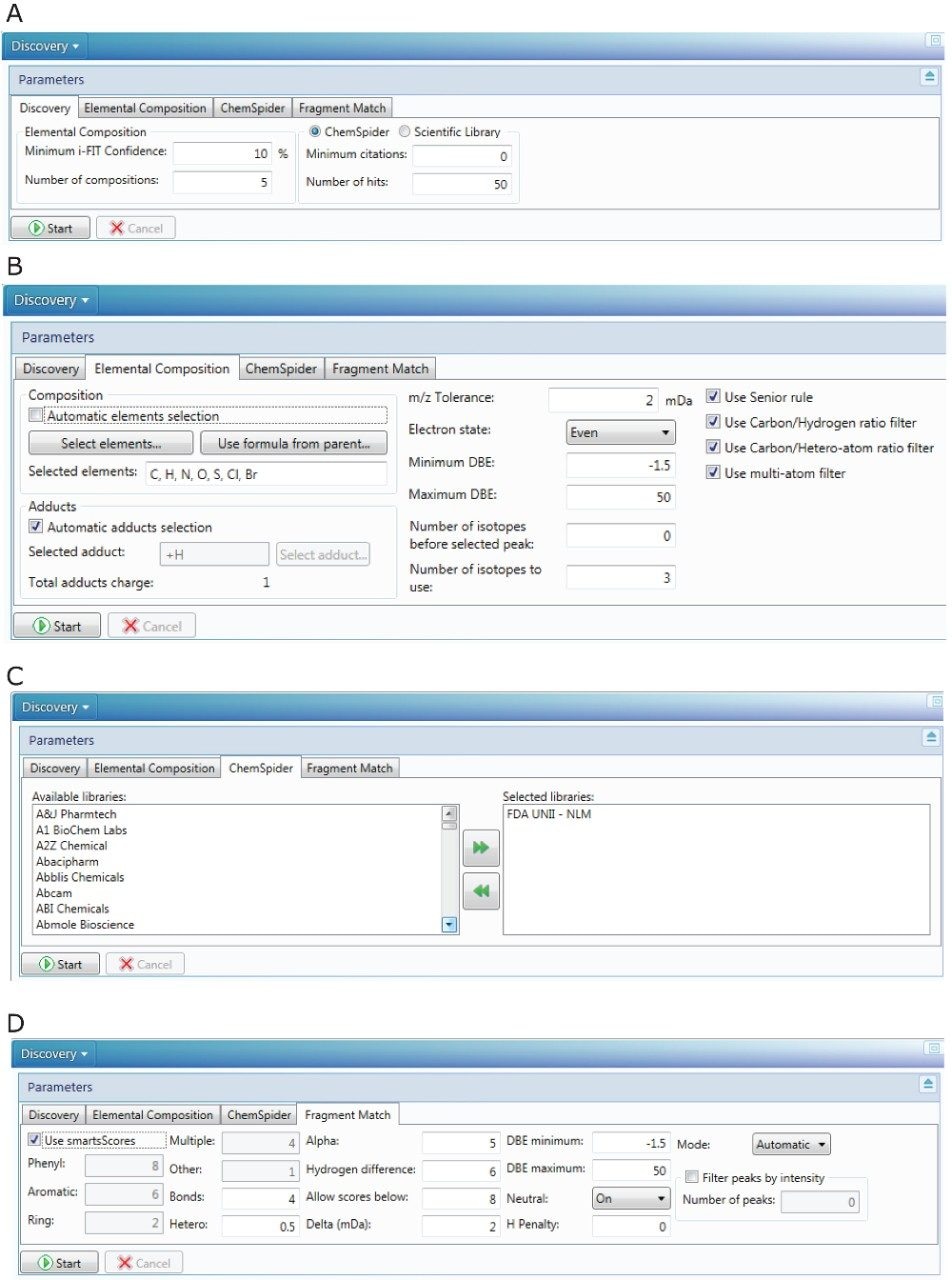Switch to ChemSpider tab in panel A
The height and width of the screenshot is (1280, 952).
pyautogui.click(x=253, y=108)
